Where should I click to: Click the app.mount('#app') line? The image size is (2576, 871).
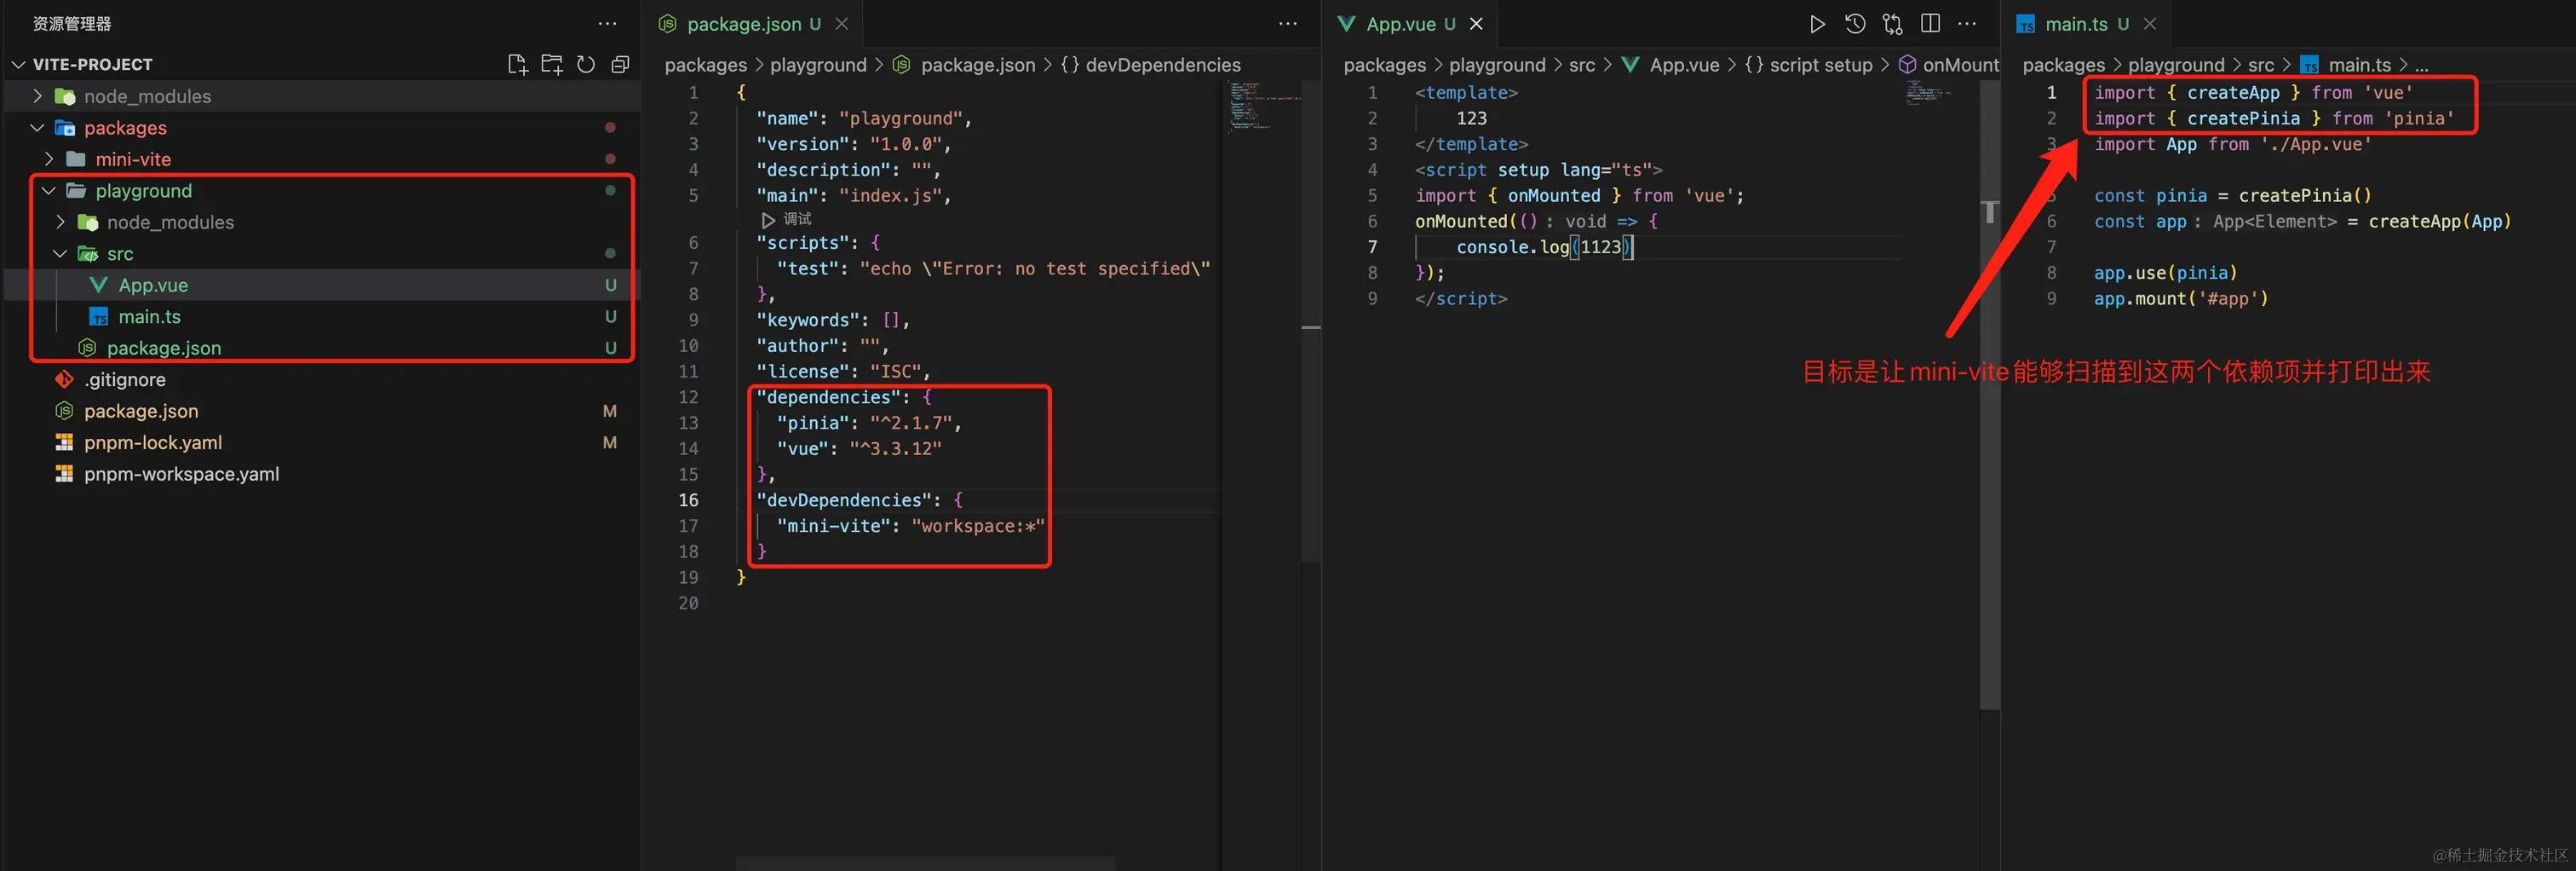click(2181, 298)
